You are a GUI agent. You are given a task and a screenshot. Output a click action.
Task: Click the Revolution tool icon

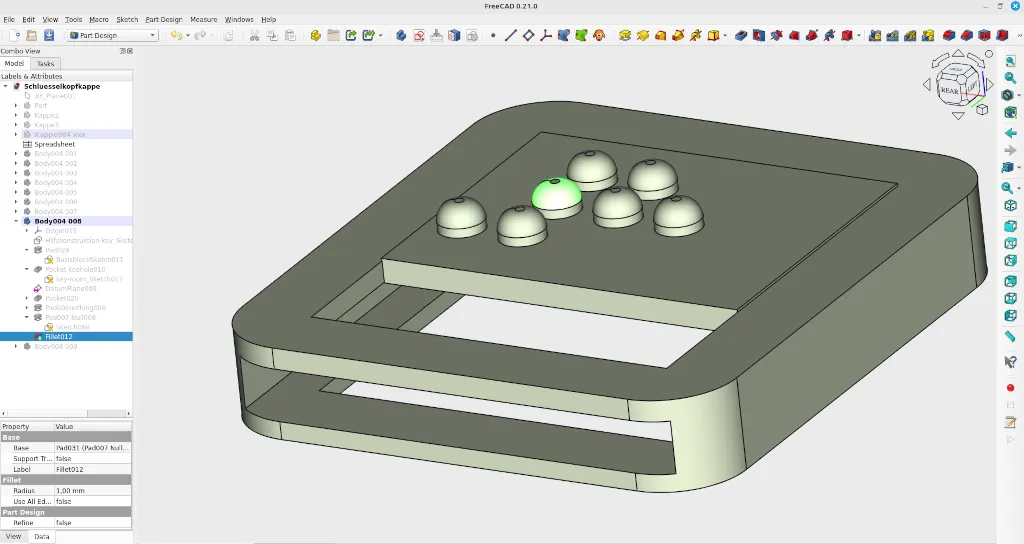point(643,35)
